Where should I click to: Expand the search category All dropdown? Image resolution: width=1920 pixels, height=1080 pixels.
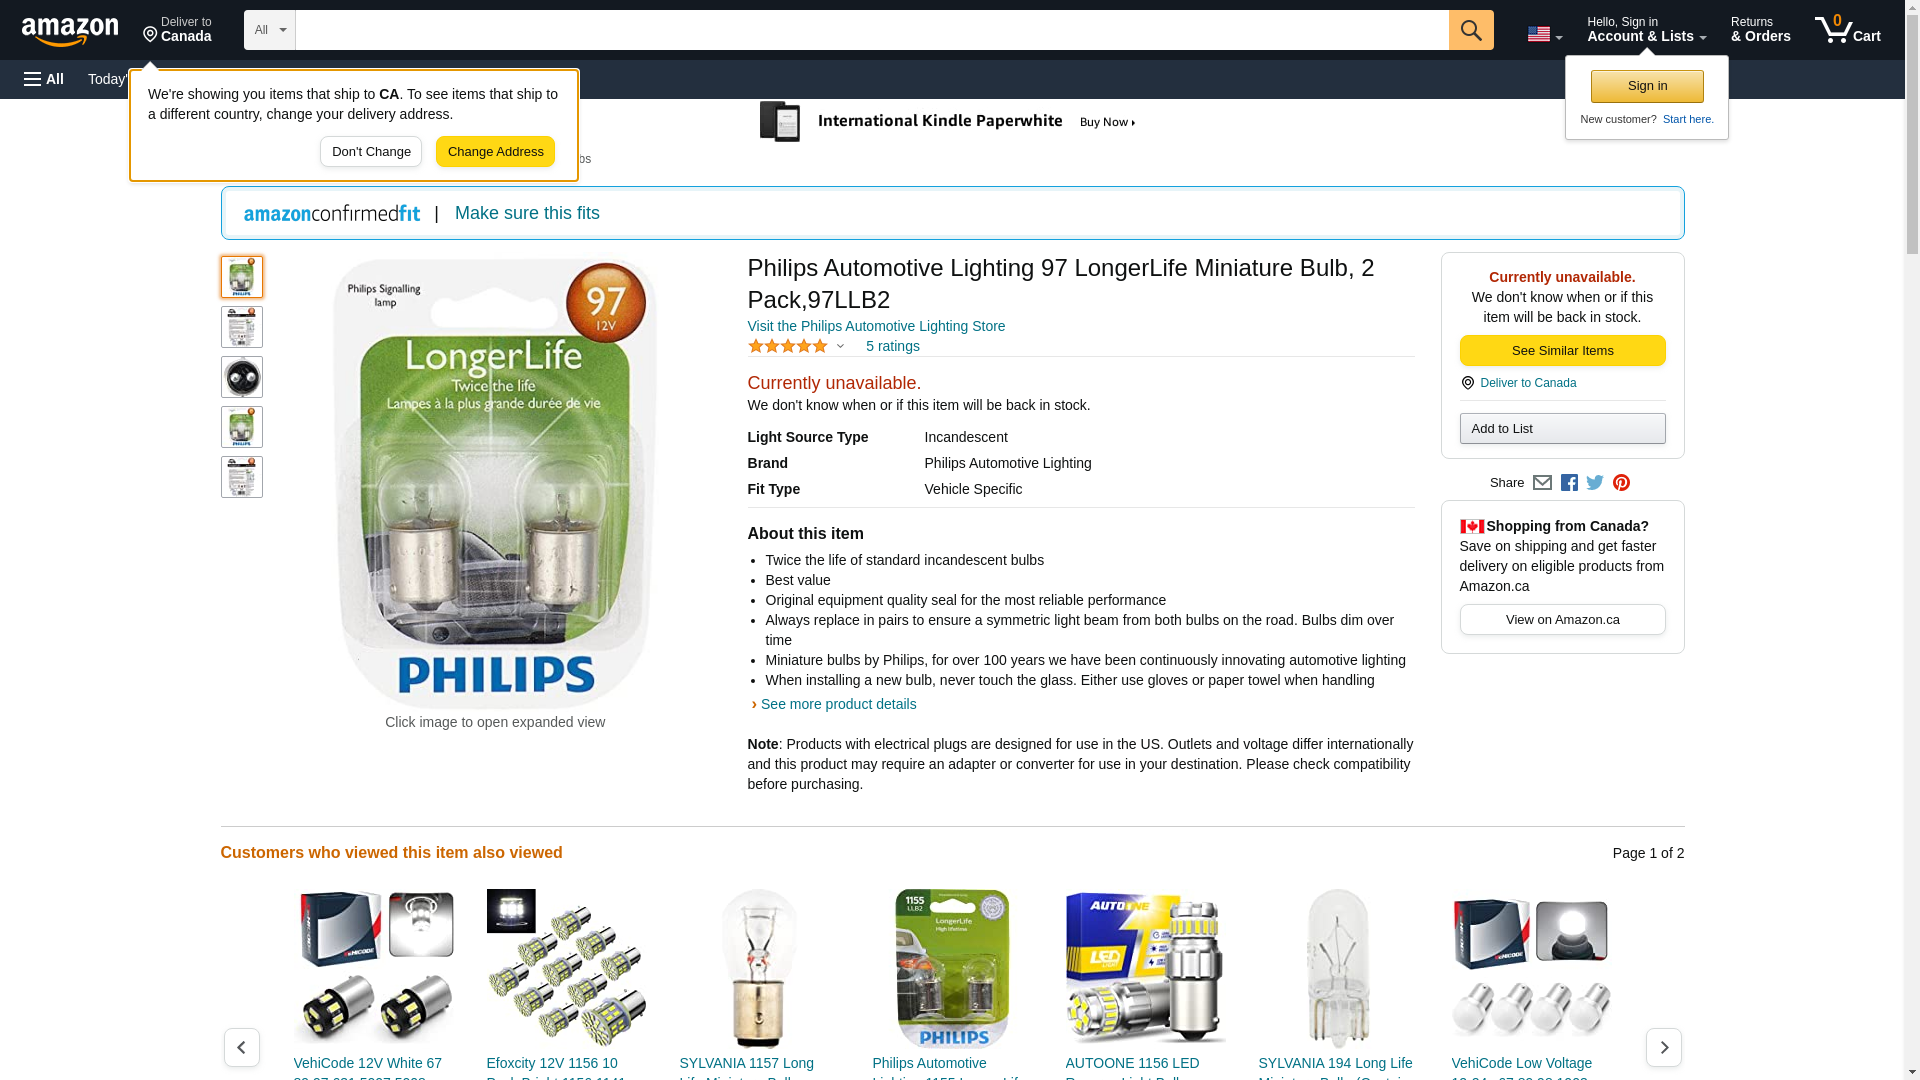pos(269,30)
